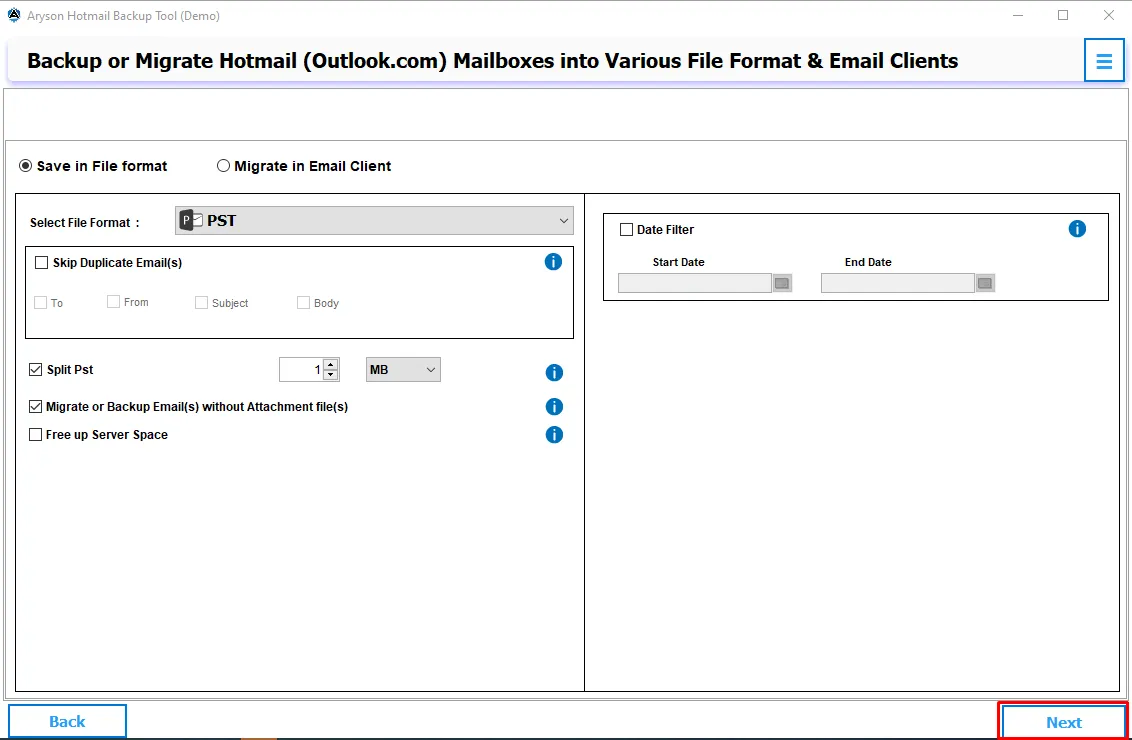Toggle the Subject duplicate filter checkbox
1132x740 pixels.
click(x=201, y=302)
